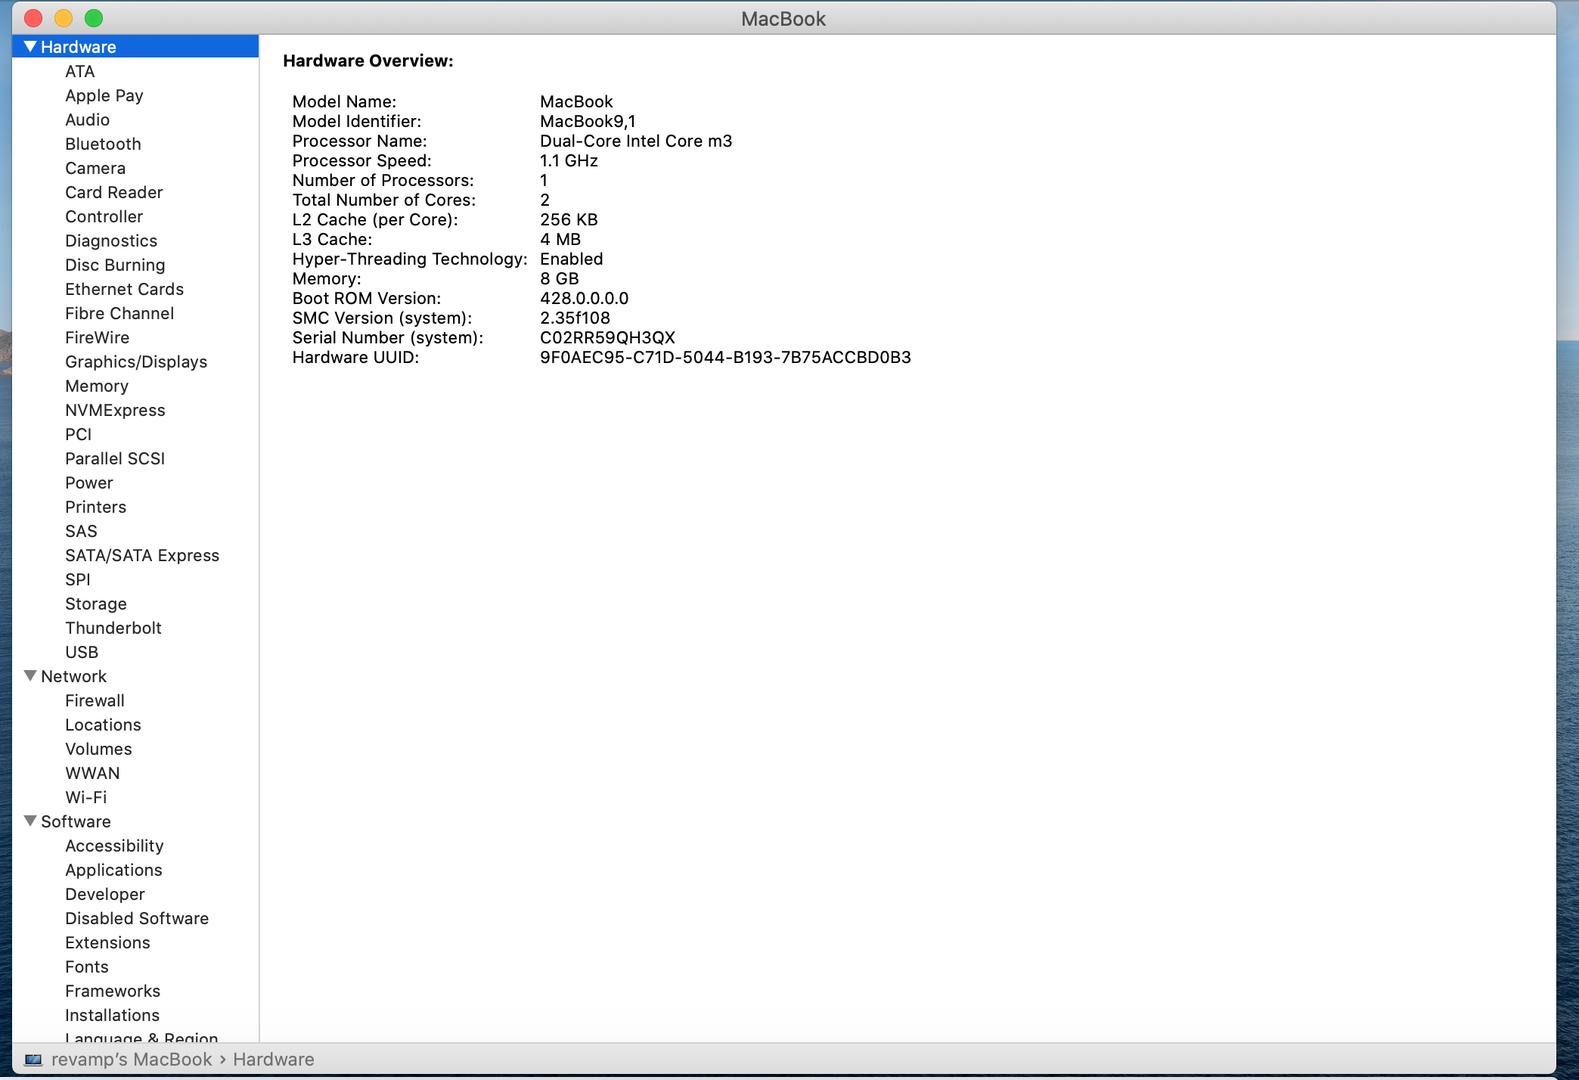The height and width of the screenshot is (1080, 1579).
Task: Show the Applications list
Action: 113,870
